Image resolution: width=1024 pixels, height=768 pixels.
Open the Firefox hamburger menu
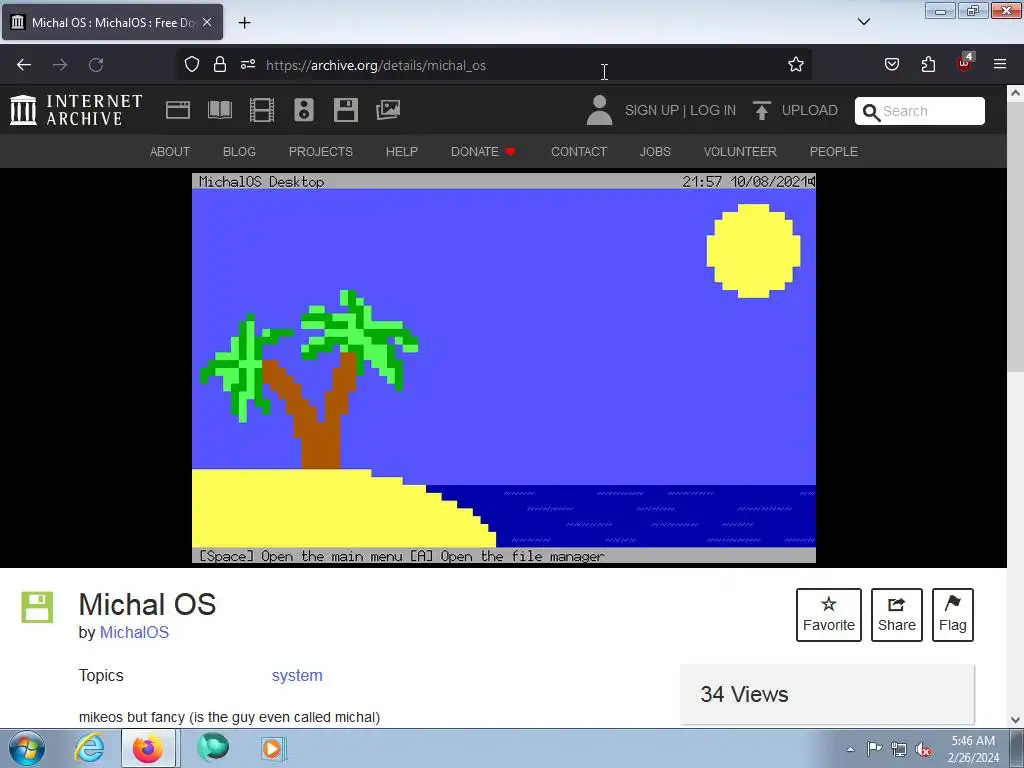1000,65
